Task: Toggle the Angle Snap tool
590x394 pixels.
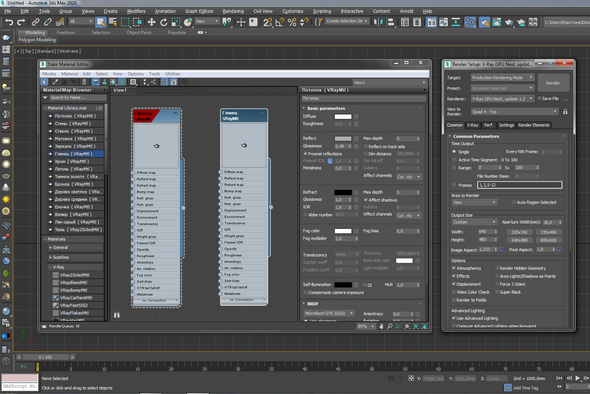Action: click(x=279, y=23)
